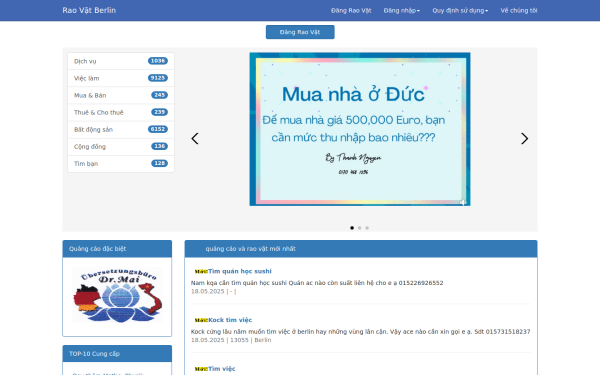Open the Thuê & Cho thuê category
Screen dimensions: 600x375
tap(121, 112)
